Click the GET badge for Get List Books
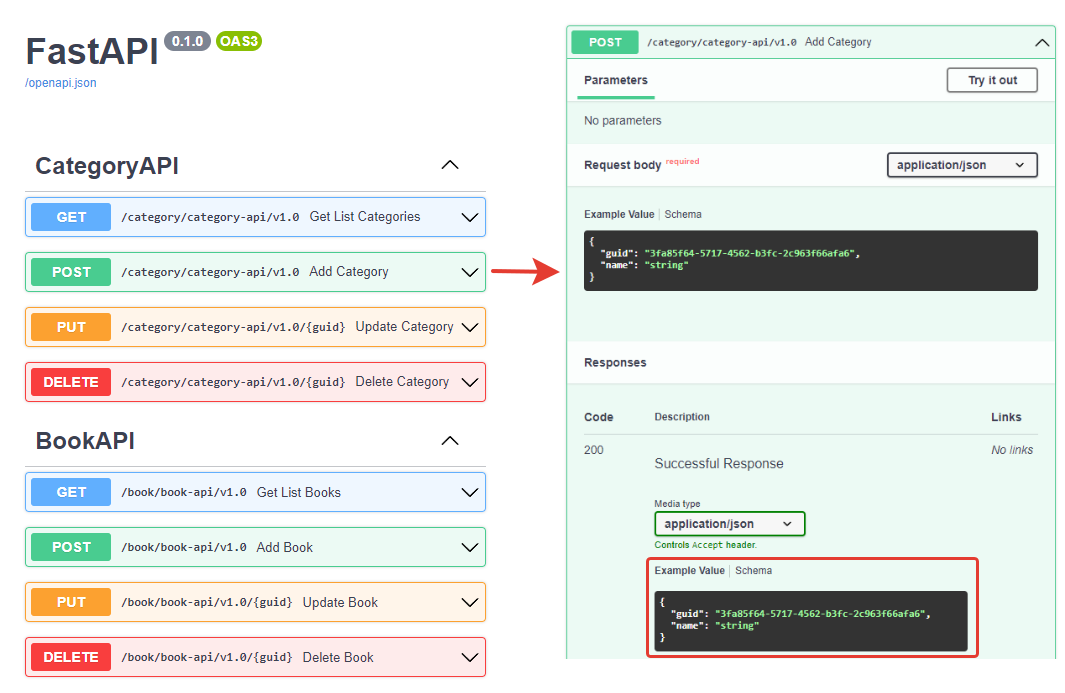 (71, 492)
